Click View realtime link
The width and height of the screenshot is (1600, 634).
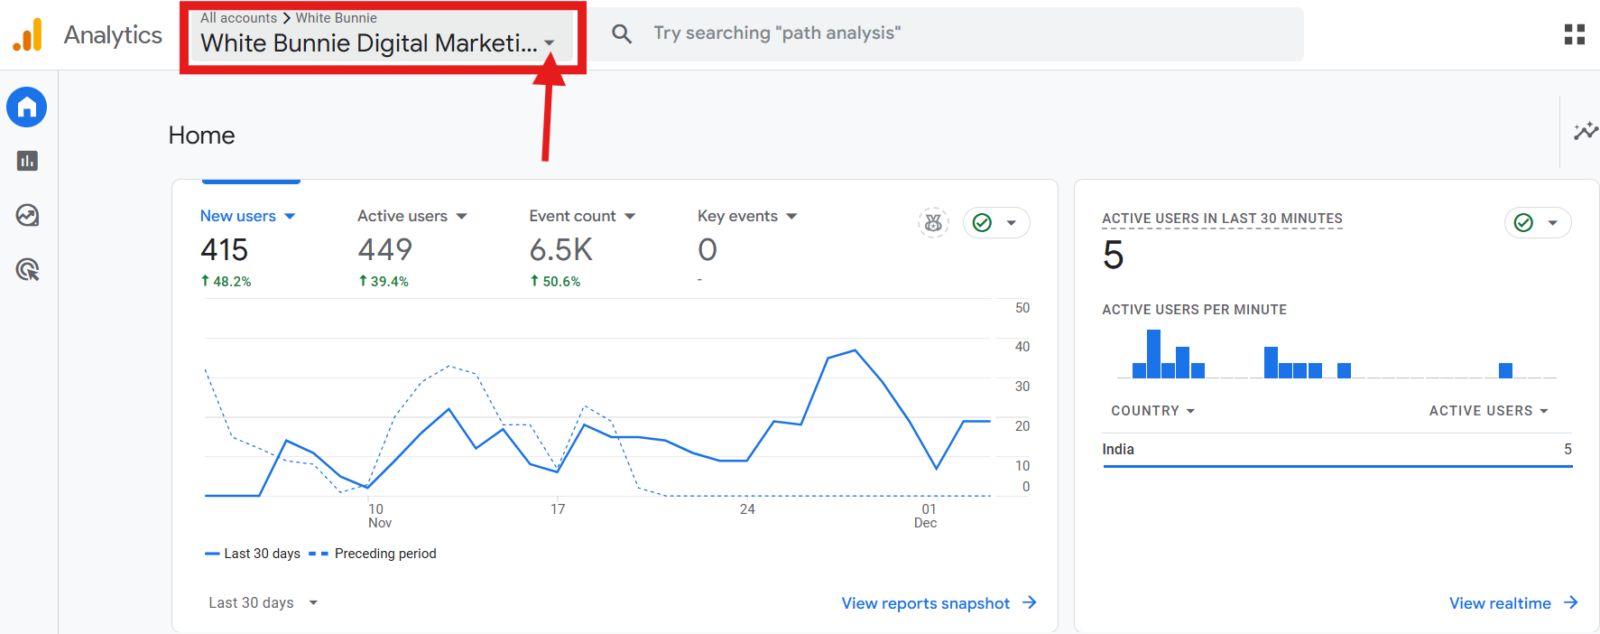point(1512,603)
